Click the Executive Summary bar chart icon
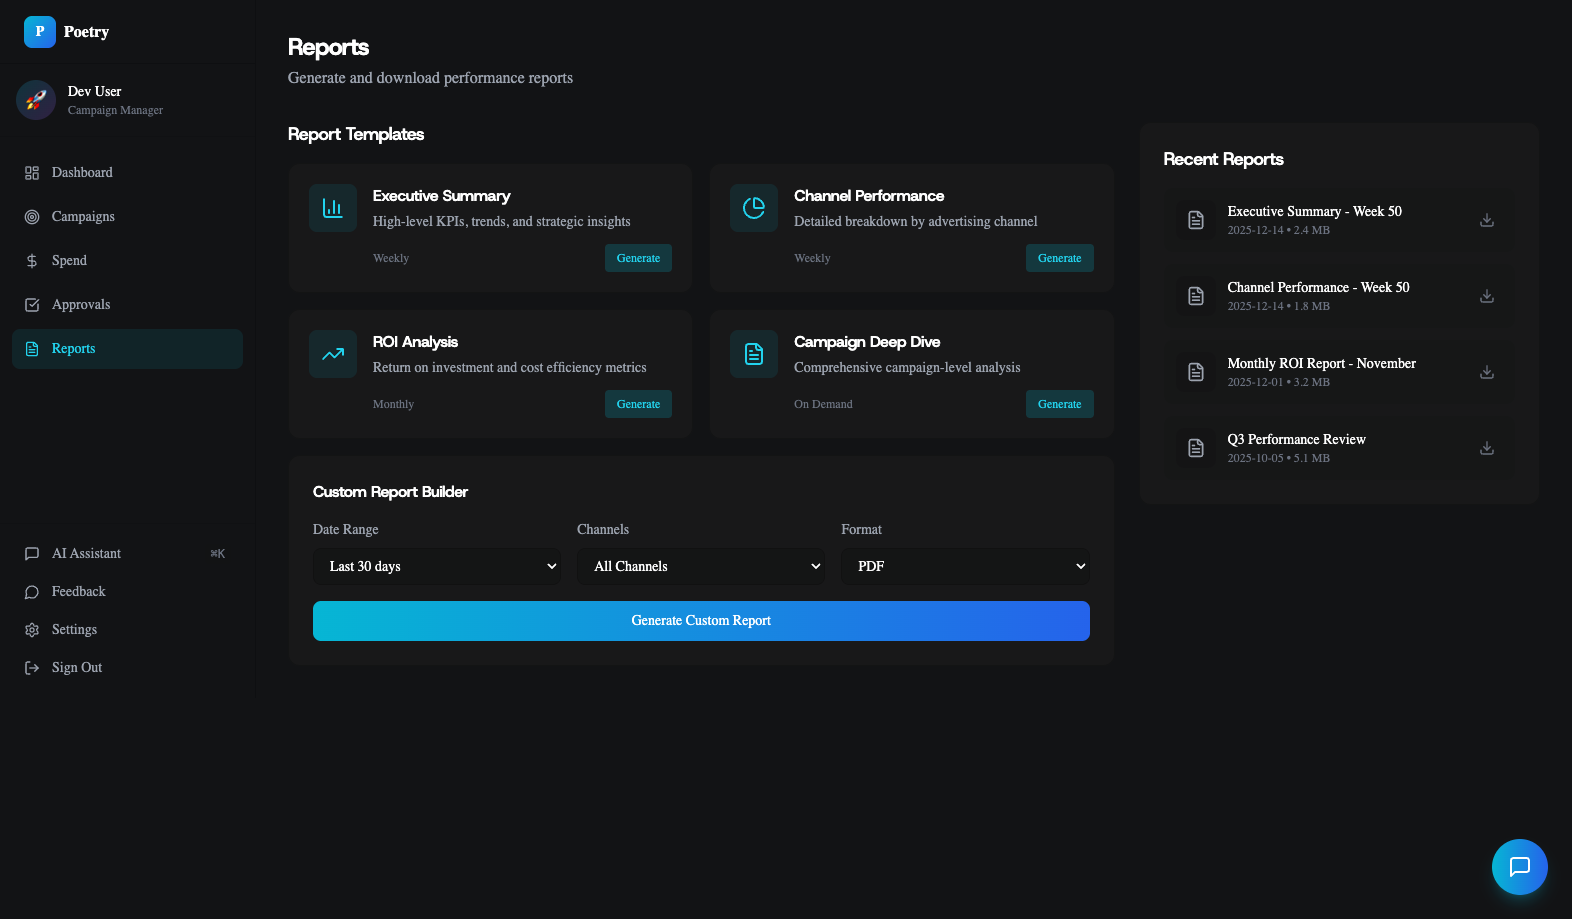The image size is (1572, 919). click(333, 208)
